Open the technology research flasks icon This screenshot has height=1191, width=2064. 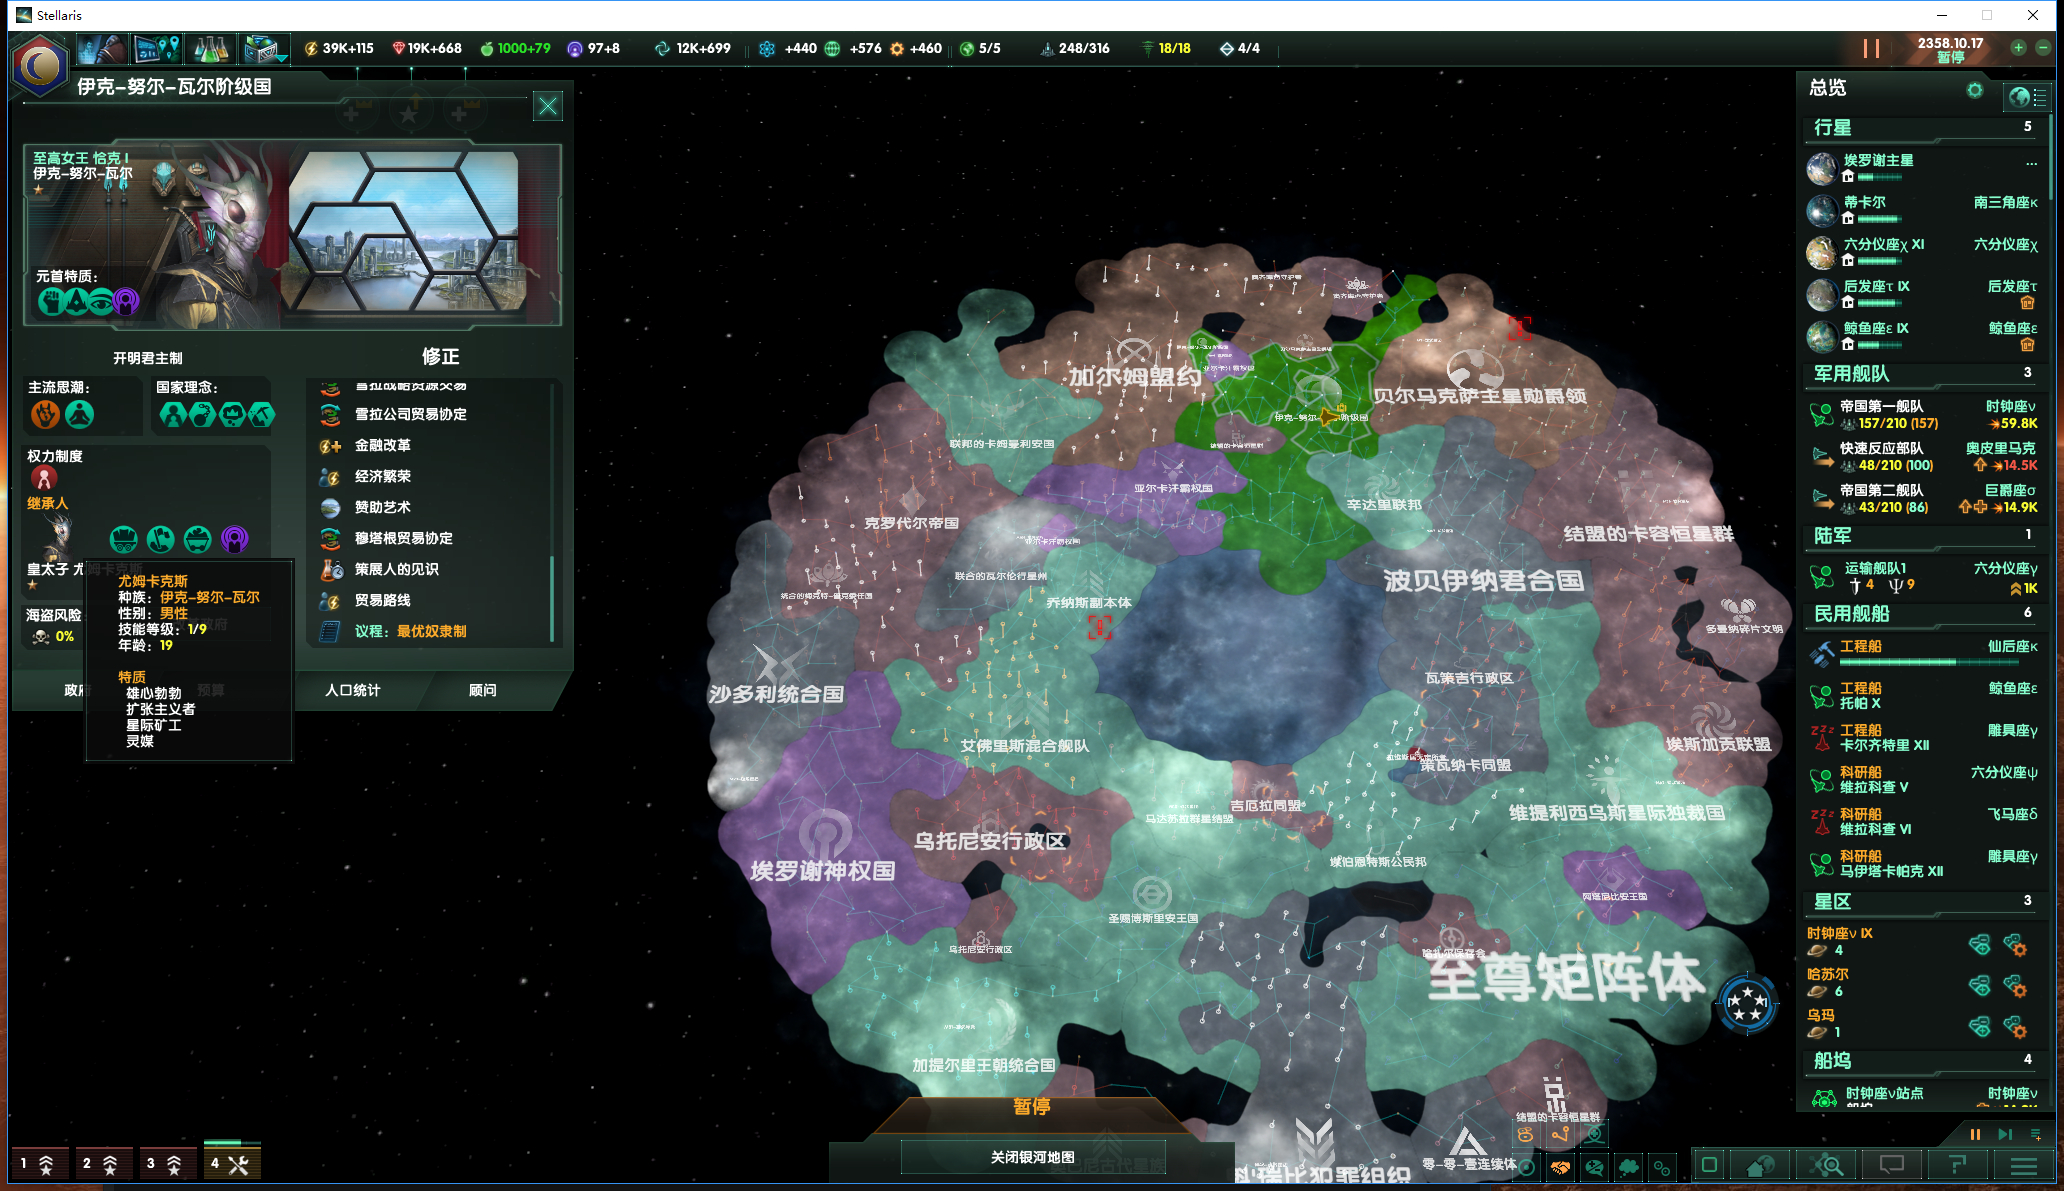click(210, 47)
